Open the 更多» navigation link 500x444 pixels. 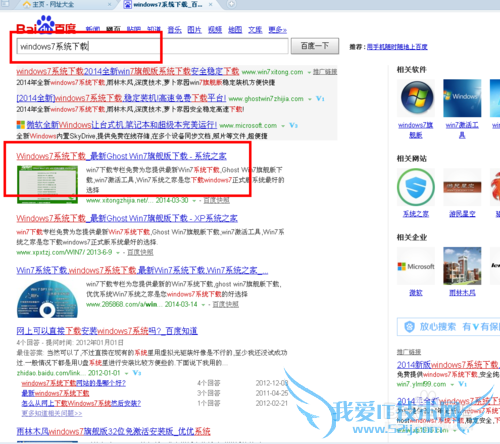coord(277,30)
